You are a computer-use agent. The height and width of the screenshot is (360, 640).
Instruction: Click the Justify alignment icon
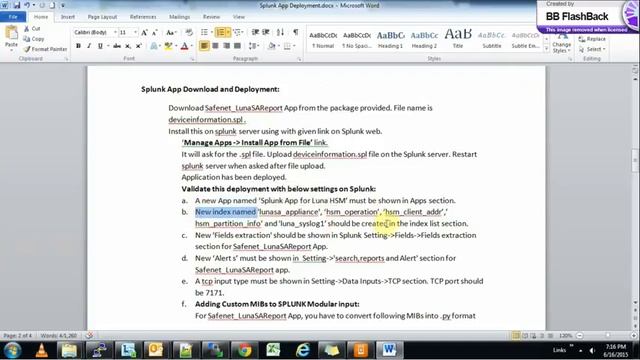237,46
